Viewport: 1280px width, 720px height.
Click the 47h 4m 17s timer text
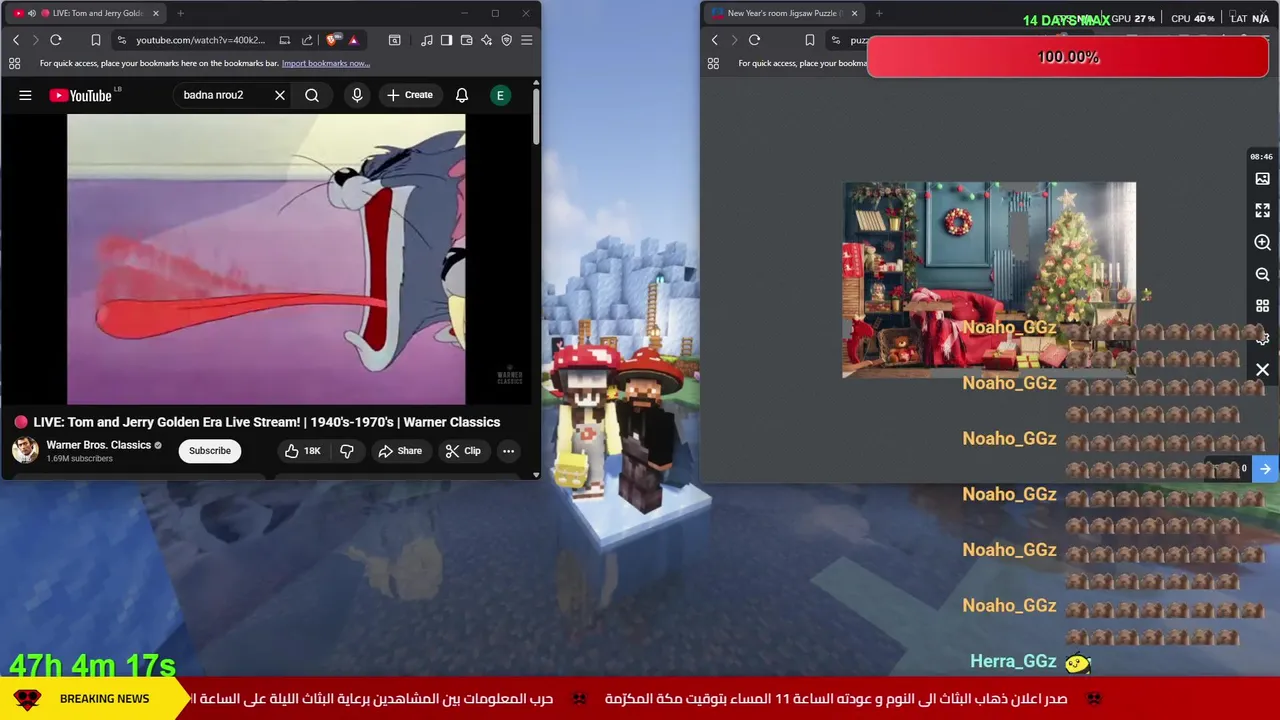(93, 665)
